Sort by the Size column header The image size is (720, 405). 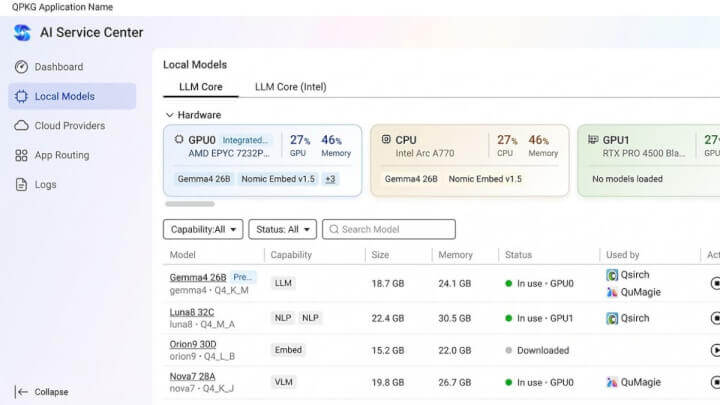[380, 255]
